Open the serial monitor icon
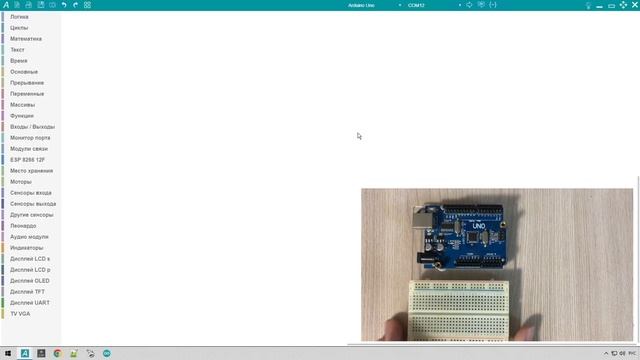 pos(481,5)
